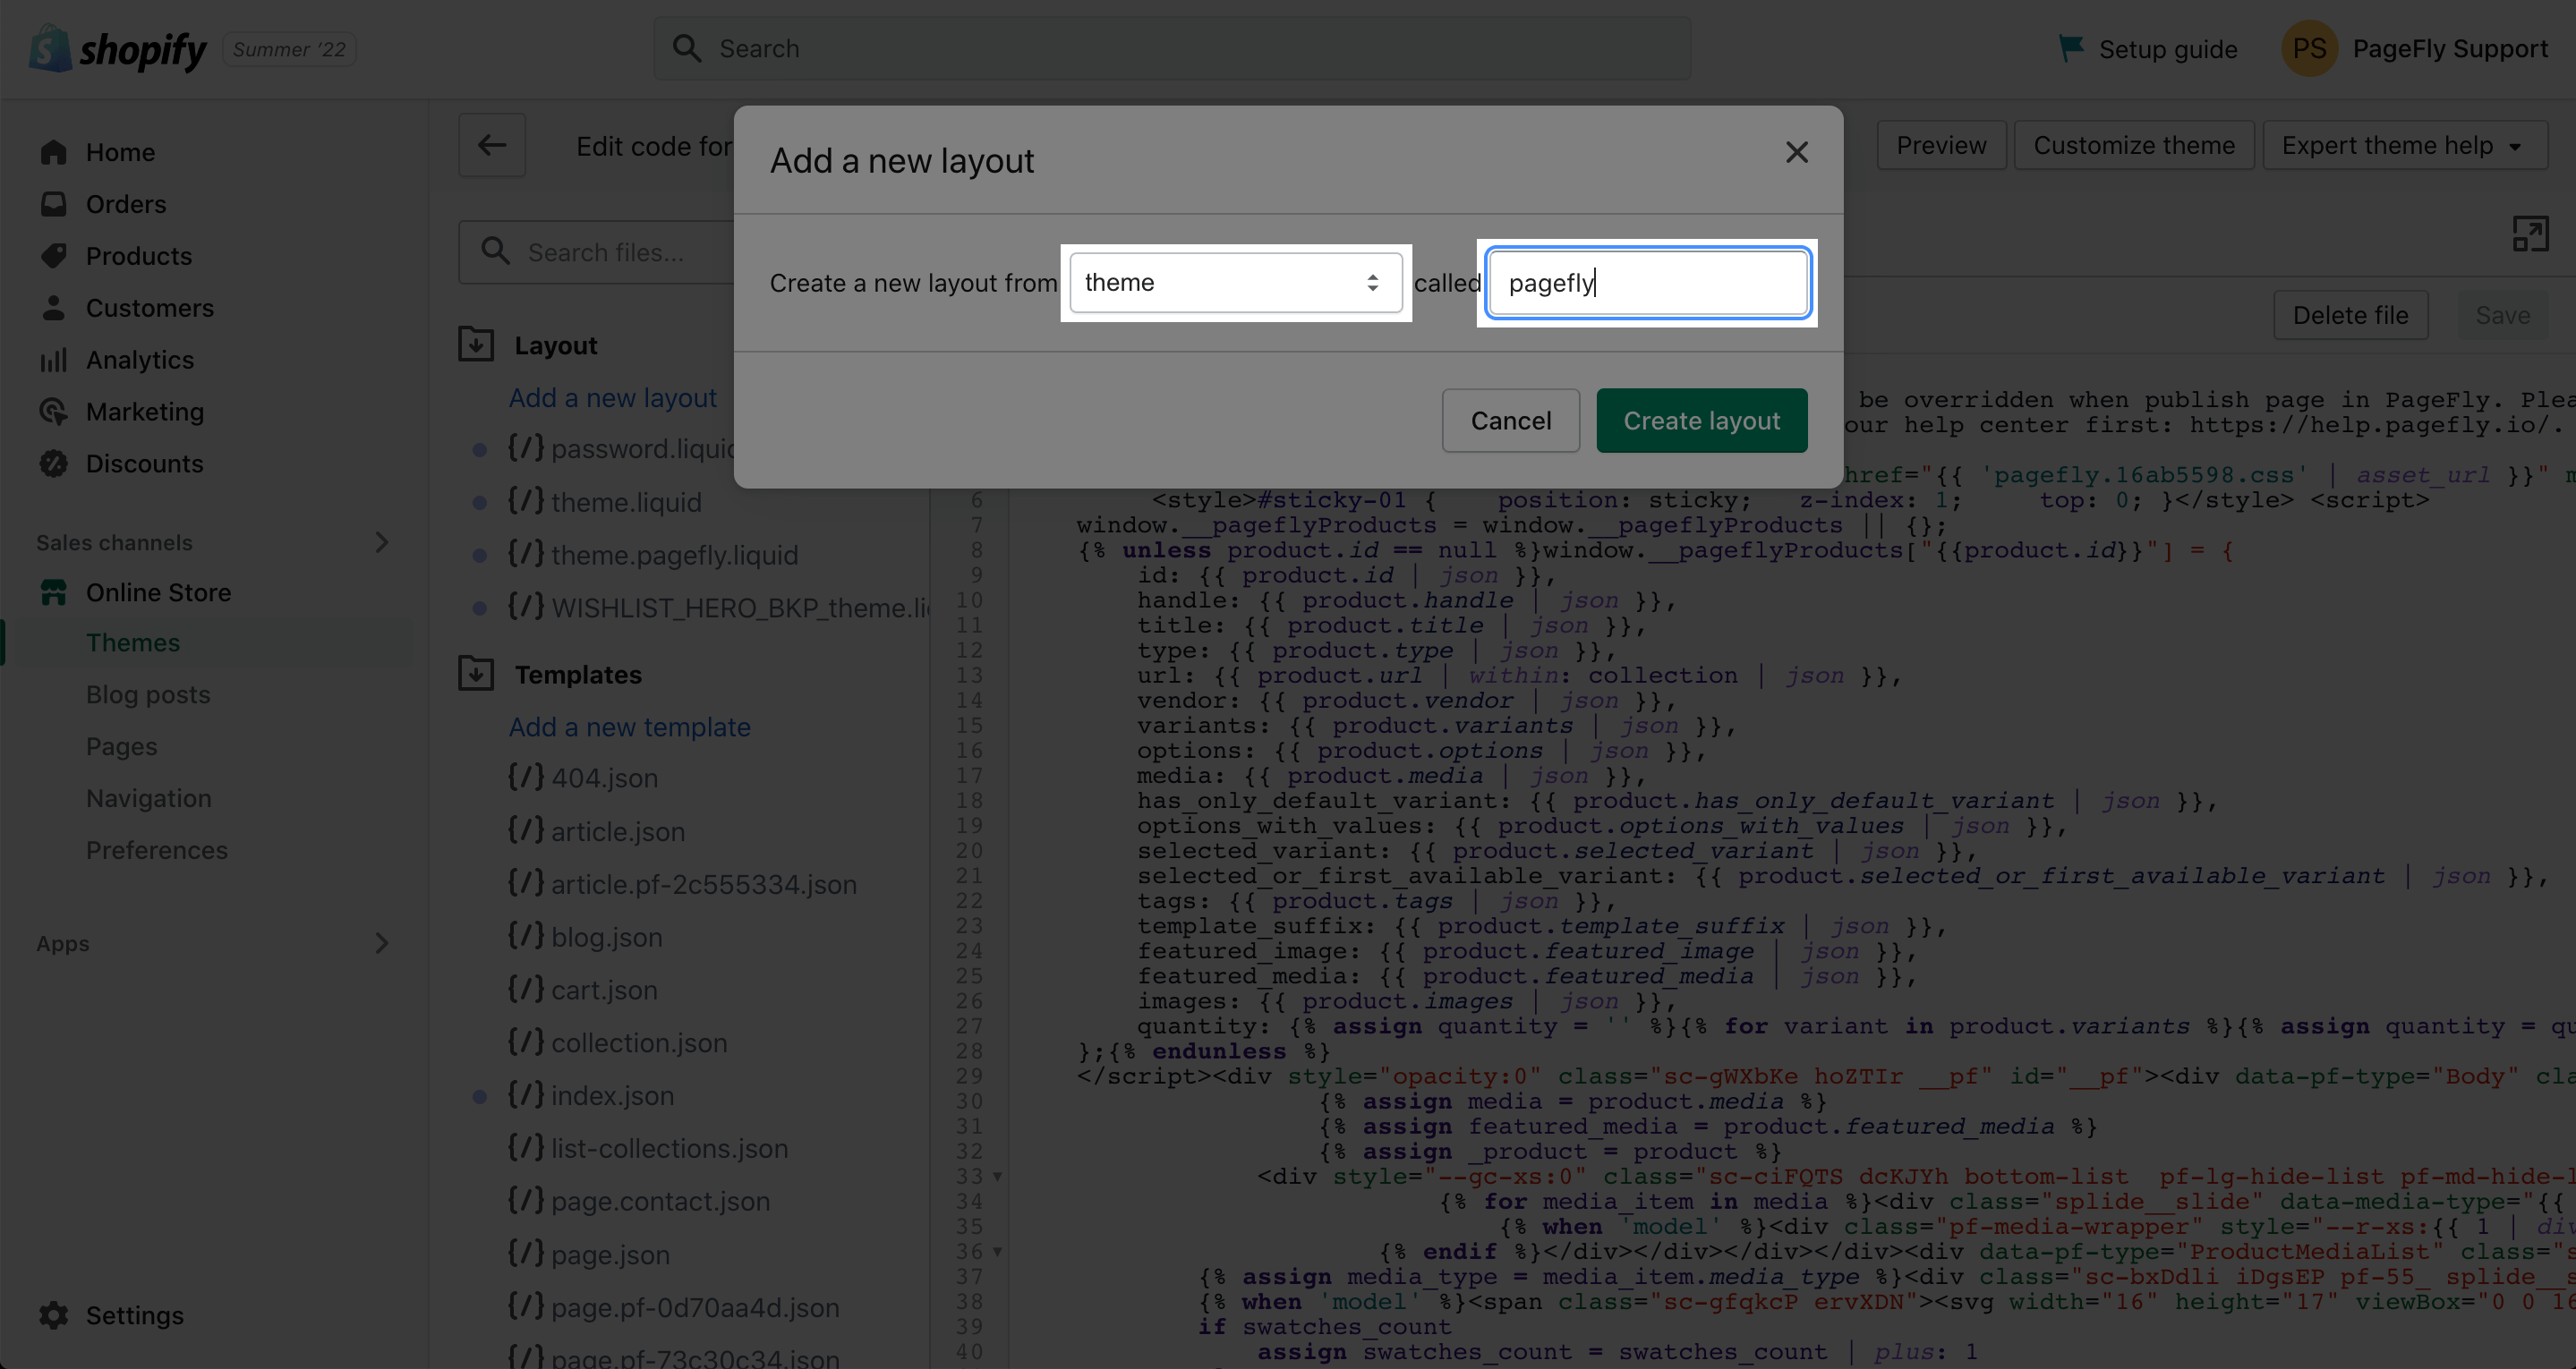
Task: Open password.liquid file
Action: [x=620, y=449]
